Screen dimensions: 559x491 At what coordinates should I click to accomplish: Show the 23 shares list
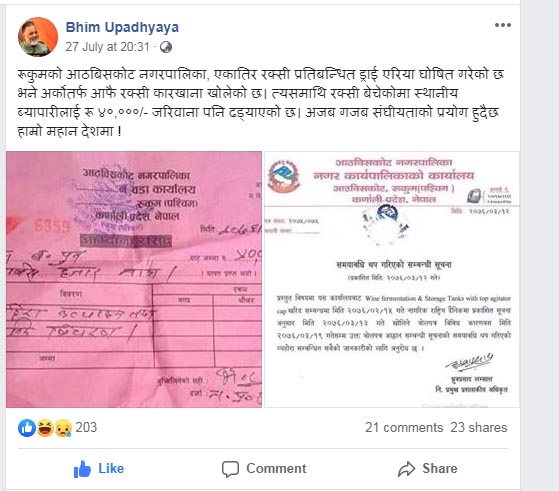click(478, 427)
